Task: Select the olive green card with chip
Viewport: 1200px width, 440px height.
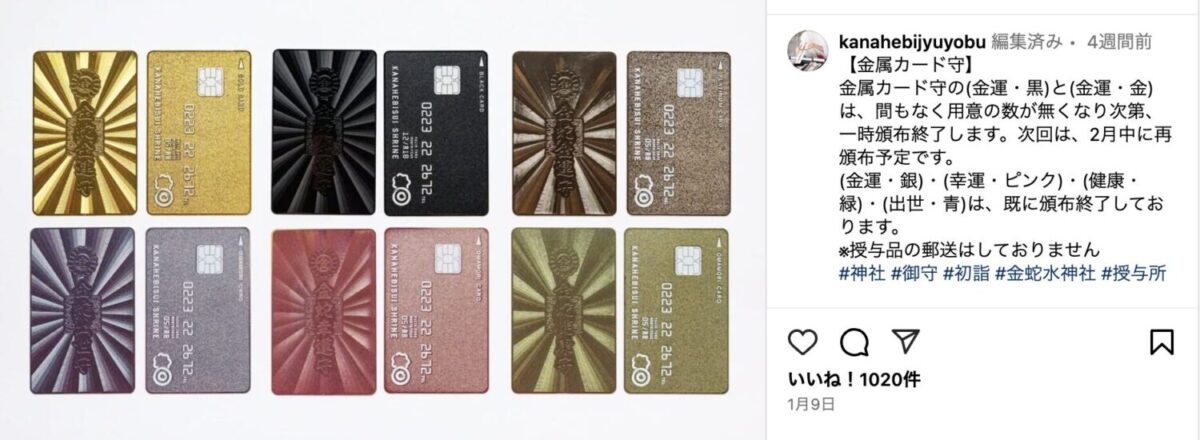Action: pos(673,310)
